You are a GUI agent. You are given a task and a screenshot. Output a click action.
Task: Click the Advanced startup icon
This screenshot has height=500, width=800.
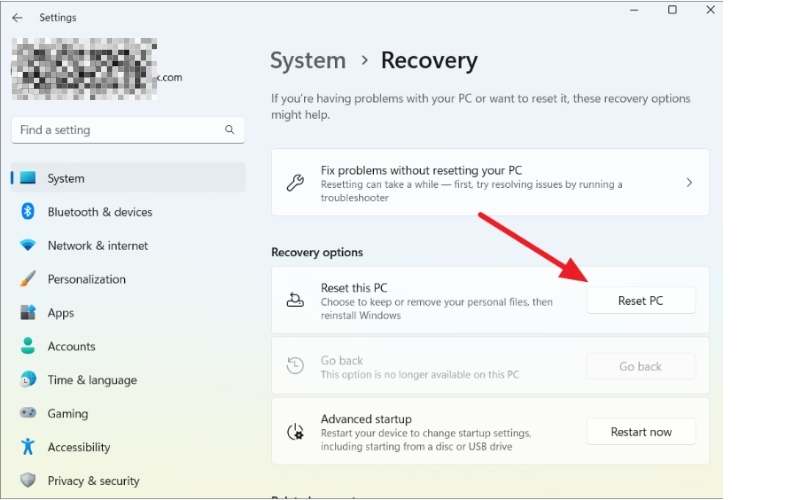coord(295,432)
